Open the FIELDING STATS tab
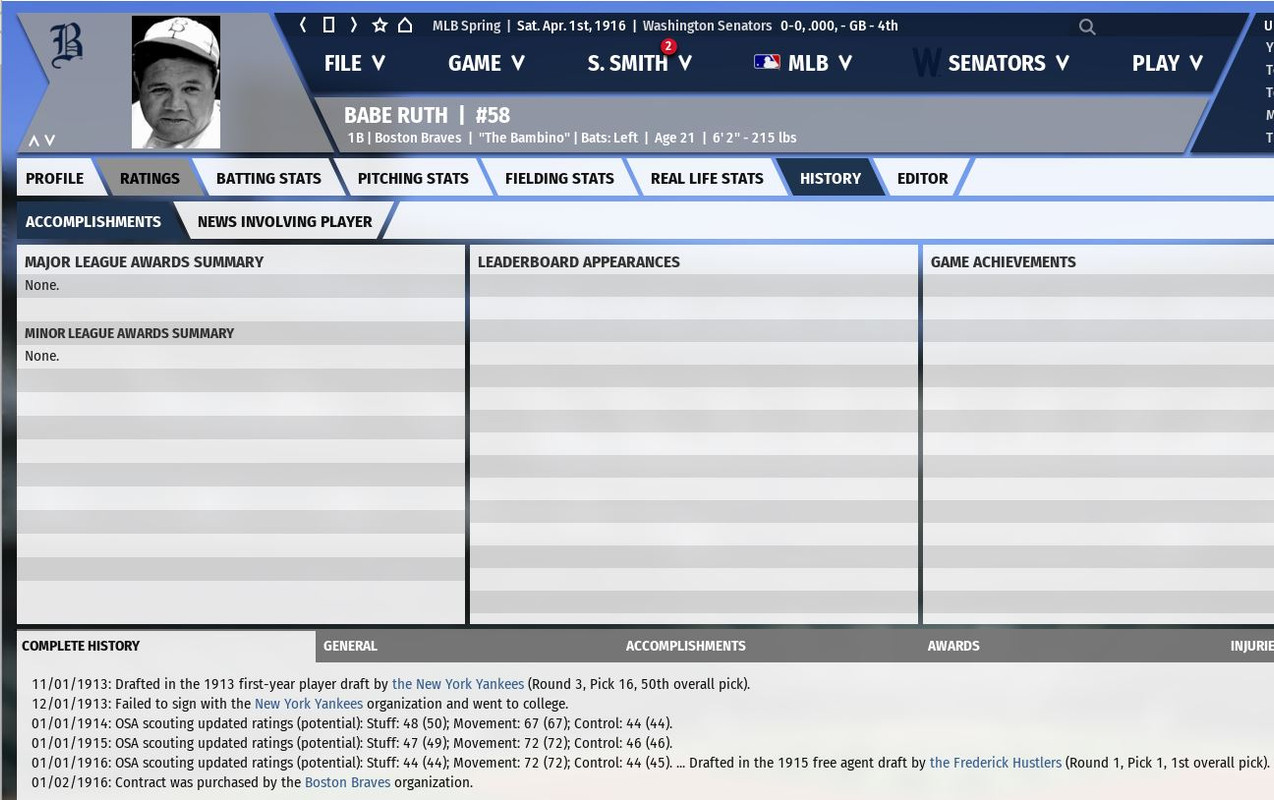1274x800 pixels. point(559,178)
